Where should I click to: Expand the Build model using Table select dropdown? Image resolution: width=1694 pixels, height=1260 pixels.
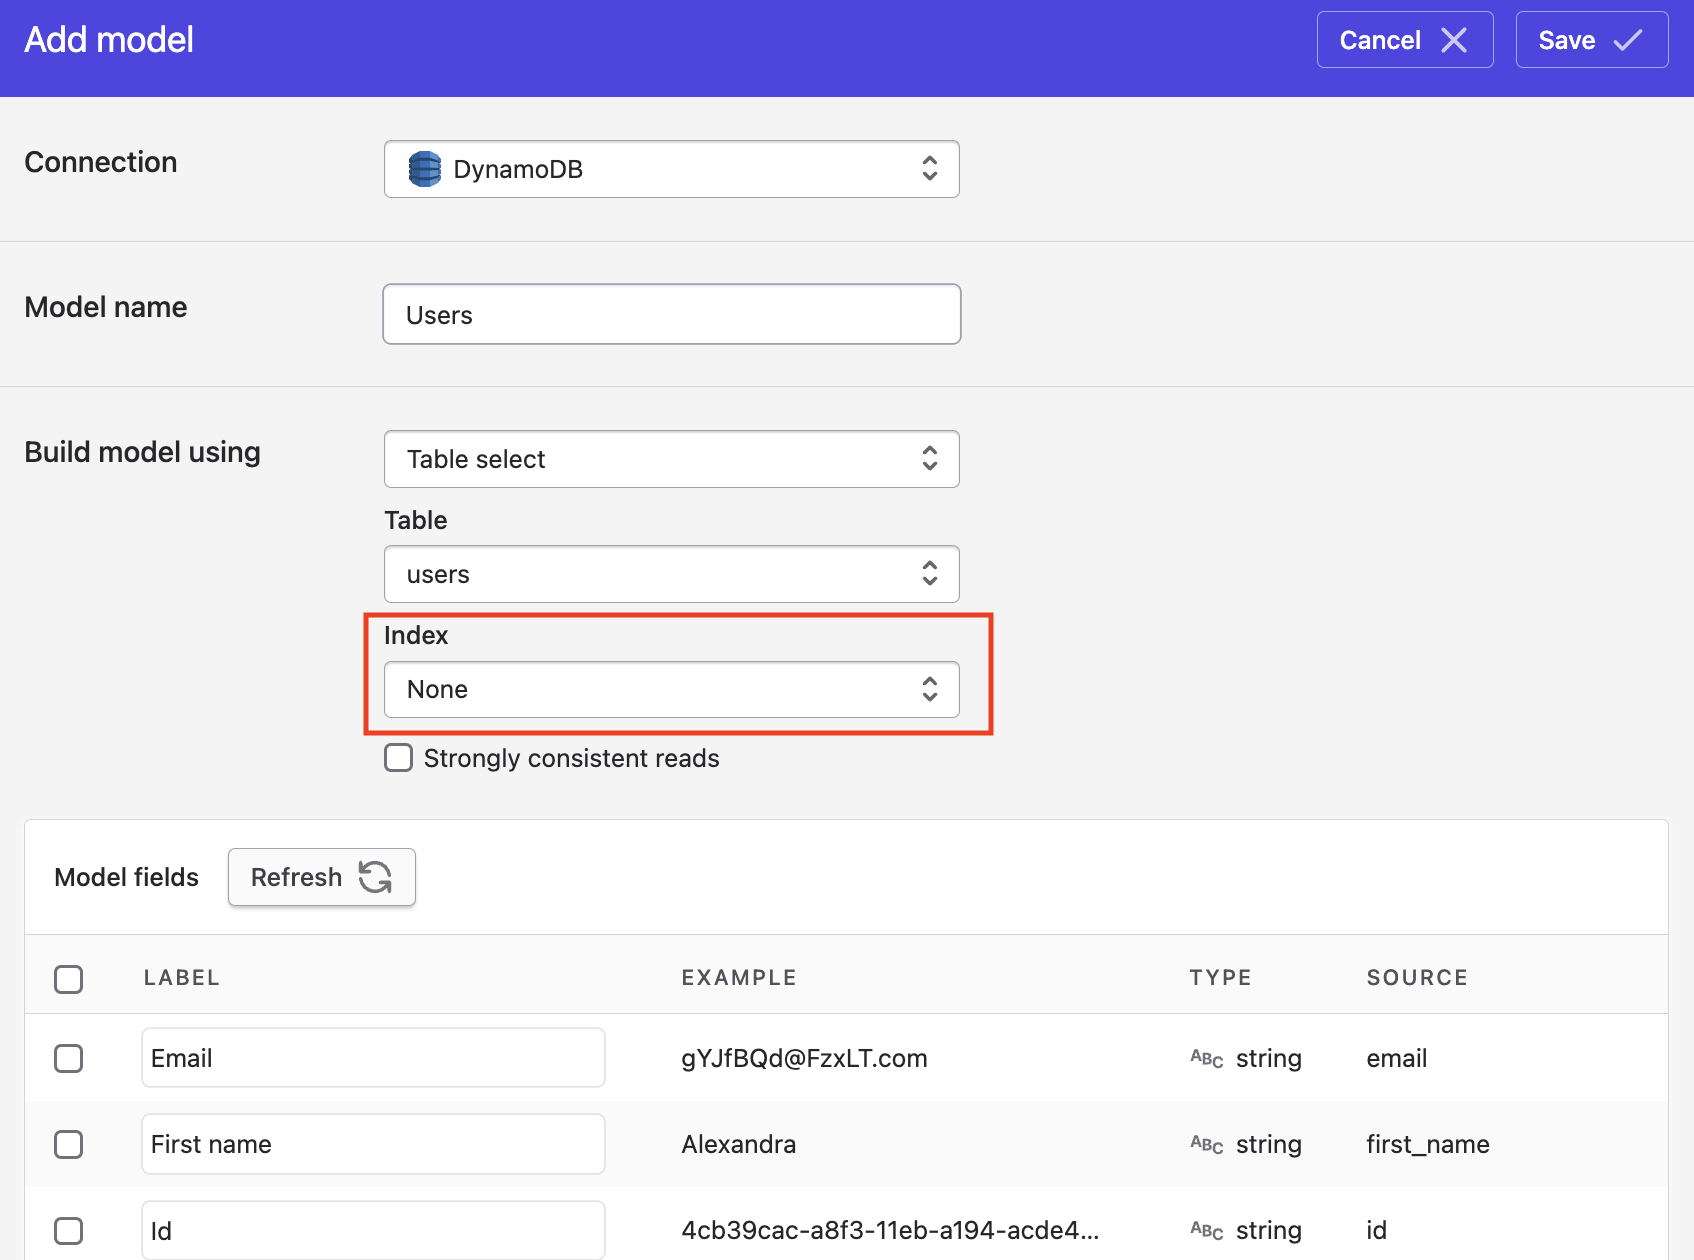coord(671,459)
